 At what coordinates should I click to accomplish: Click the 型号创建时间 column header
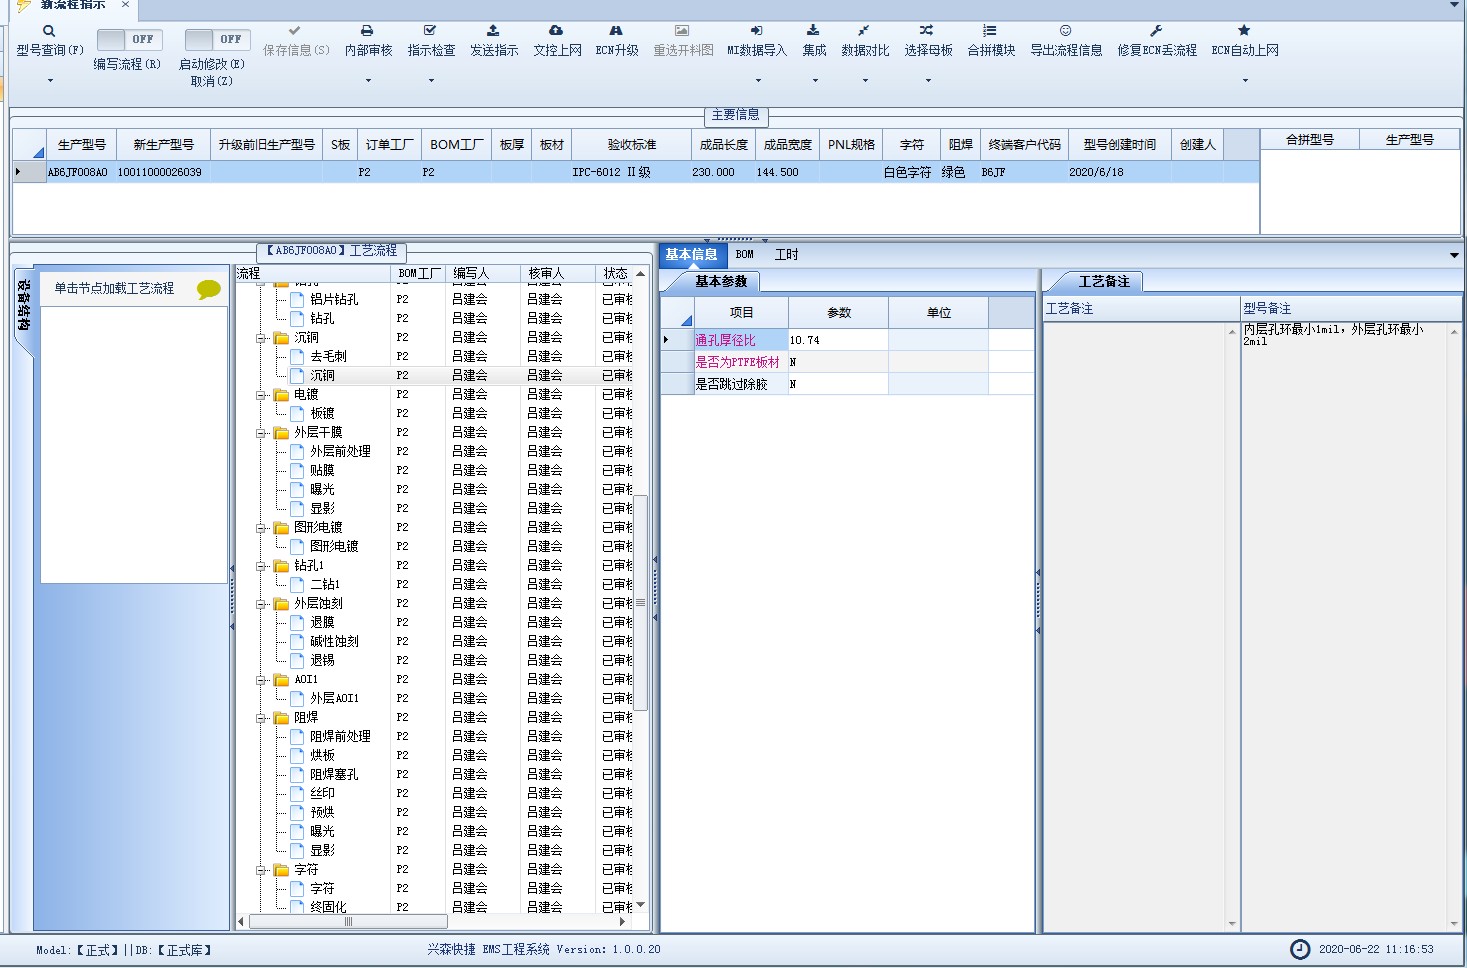(x=1120, y=145)
